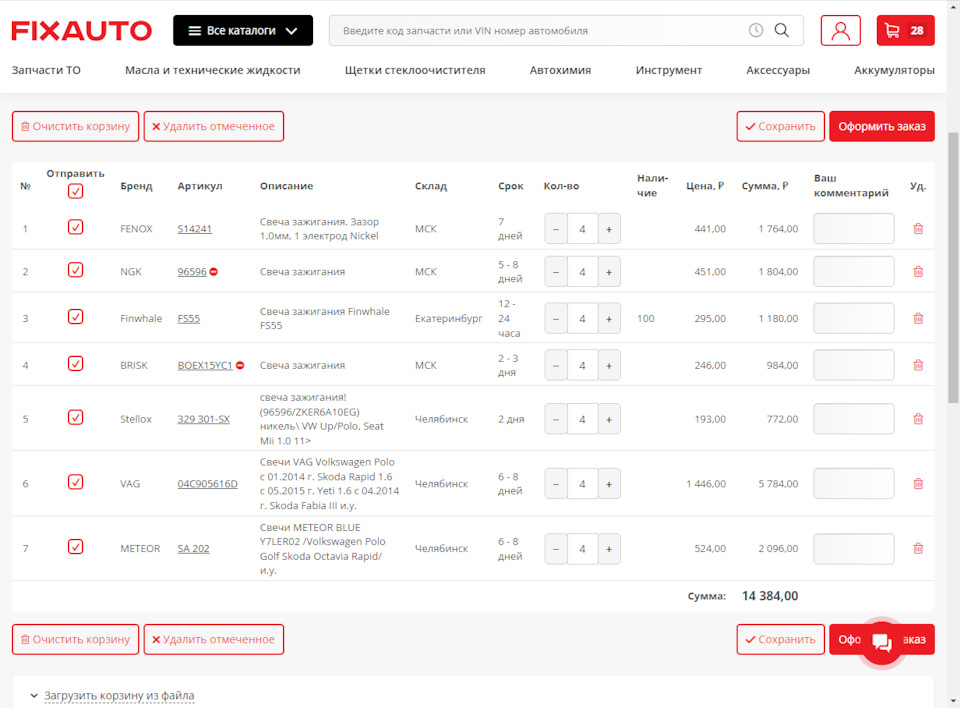This screenshot has height=708, width=960.
Task: Open article link 329 301-SX
Action: coord(204,419)
